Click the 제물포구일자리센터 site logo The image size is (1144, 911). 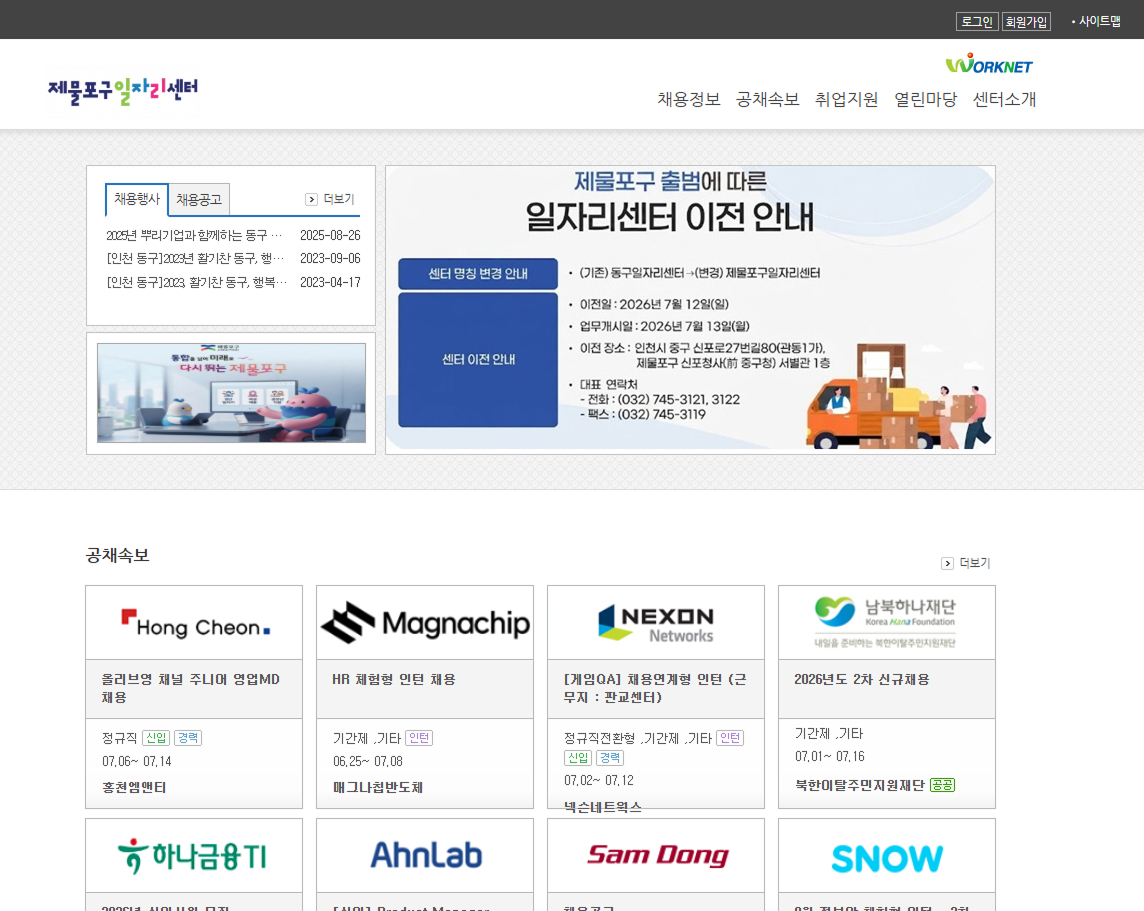[123, 91]
